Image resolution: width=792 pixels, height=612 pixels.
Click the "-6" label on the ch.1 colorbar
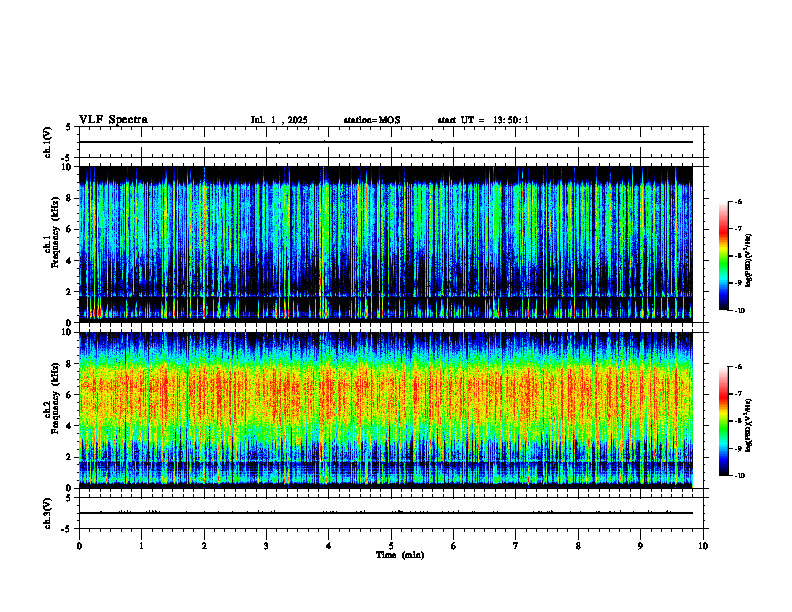(738, 202)
